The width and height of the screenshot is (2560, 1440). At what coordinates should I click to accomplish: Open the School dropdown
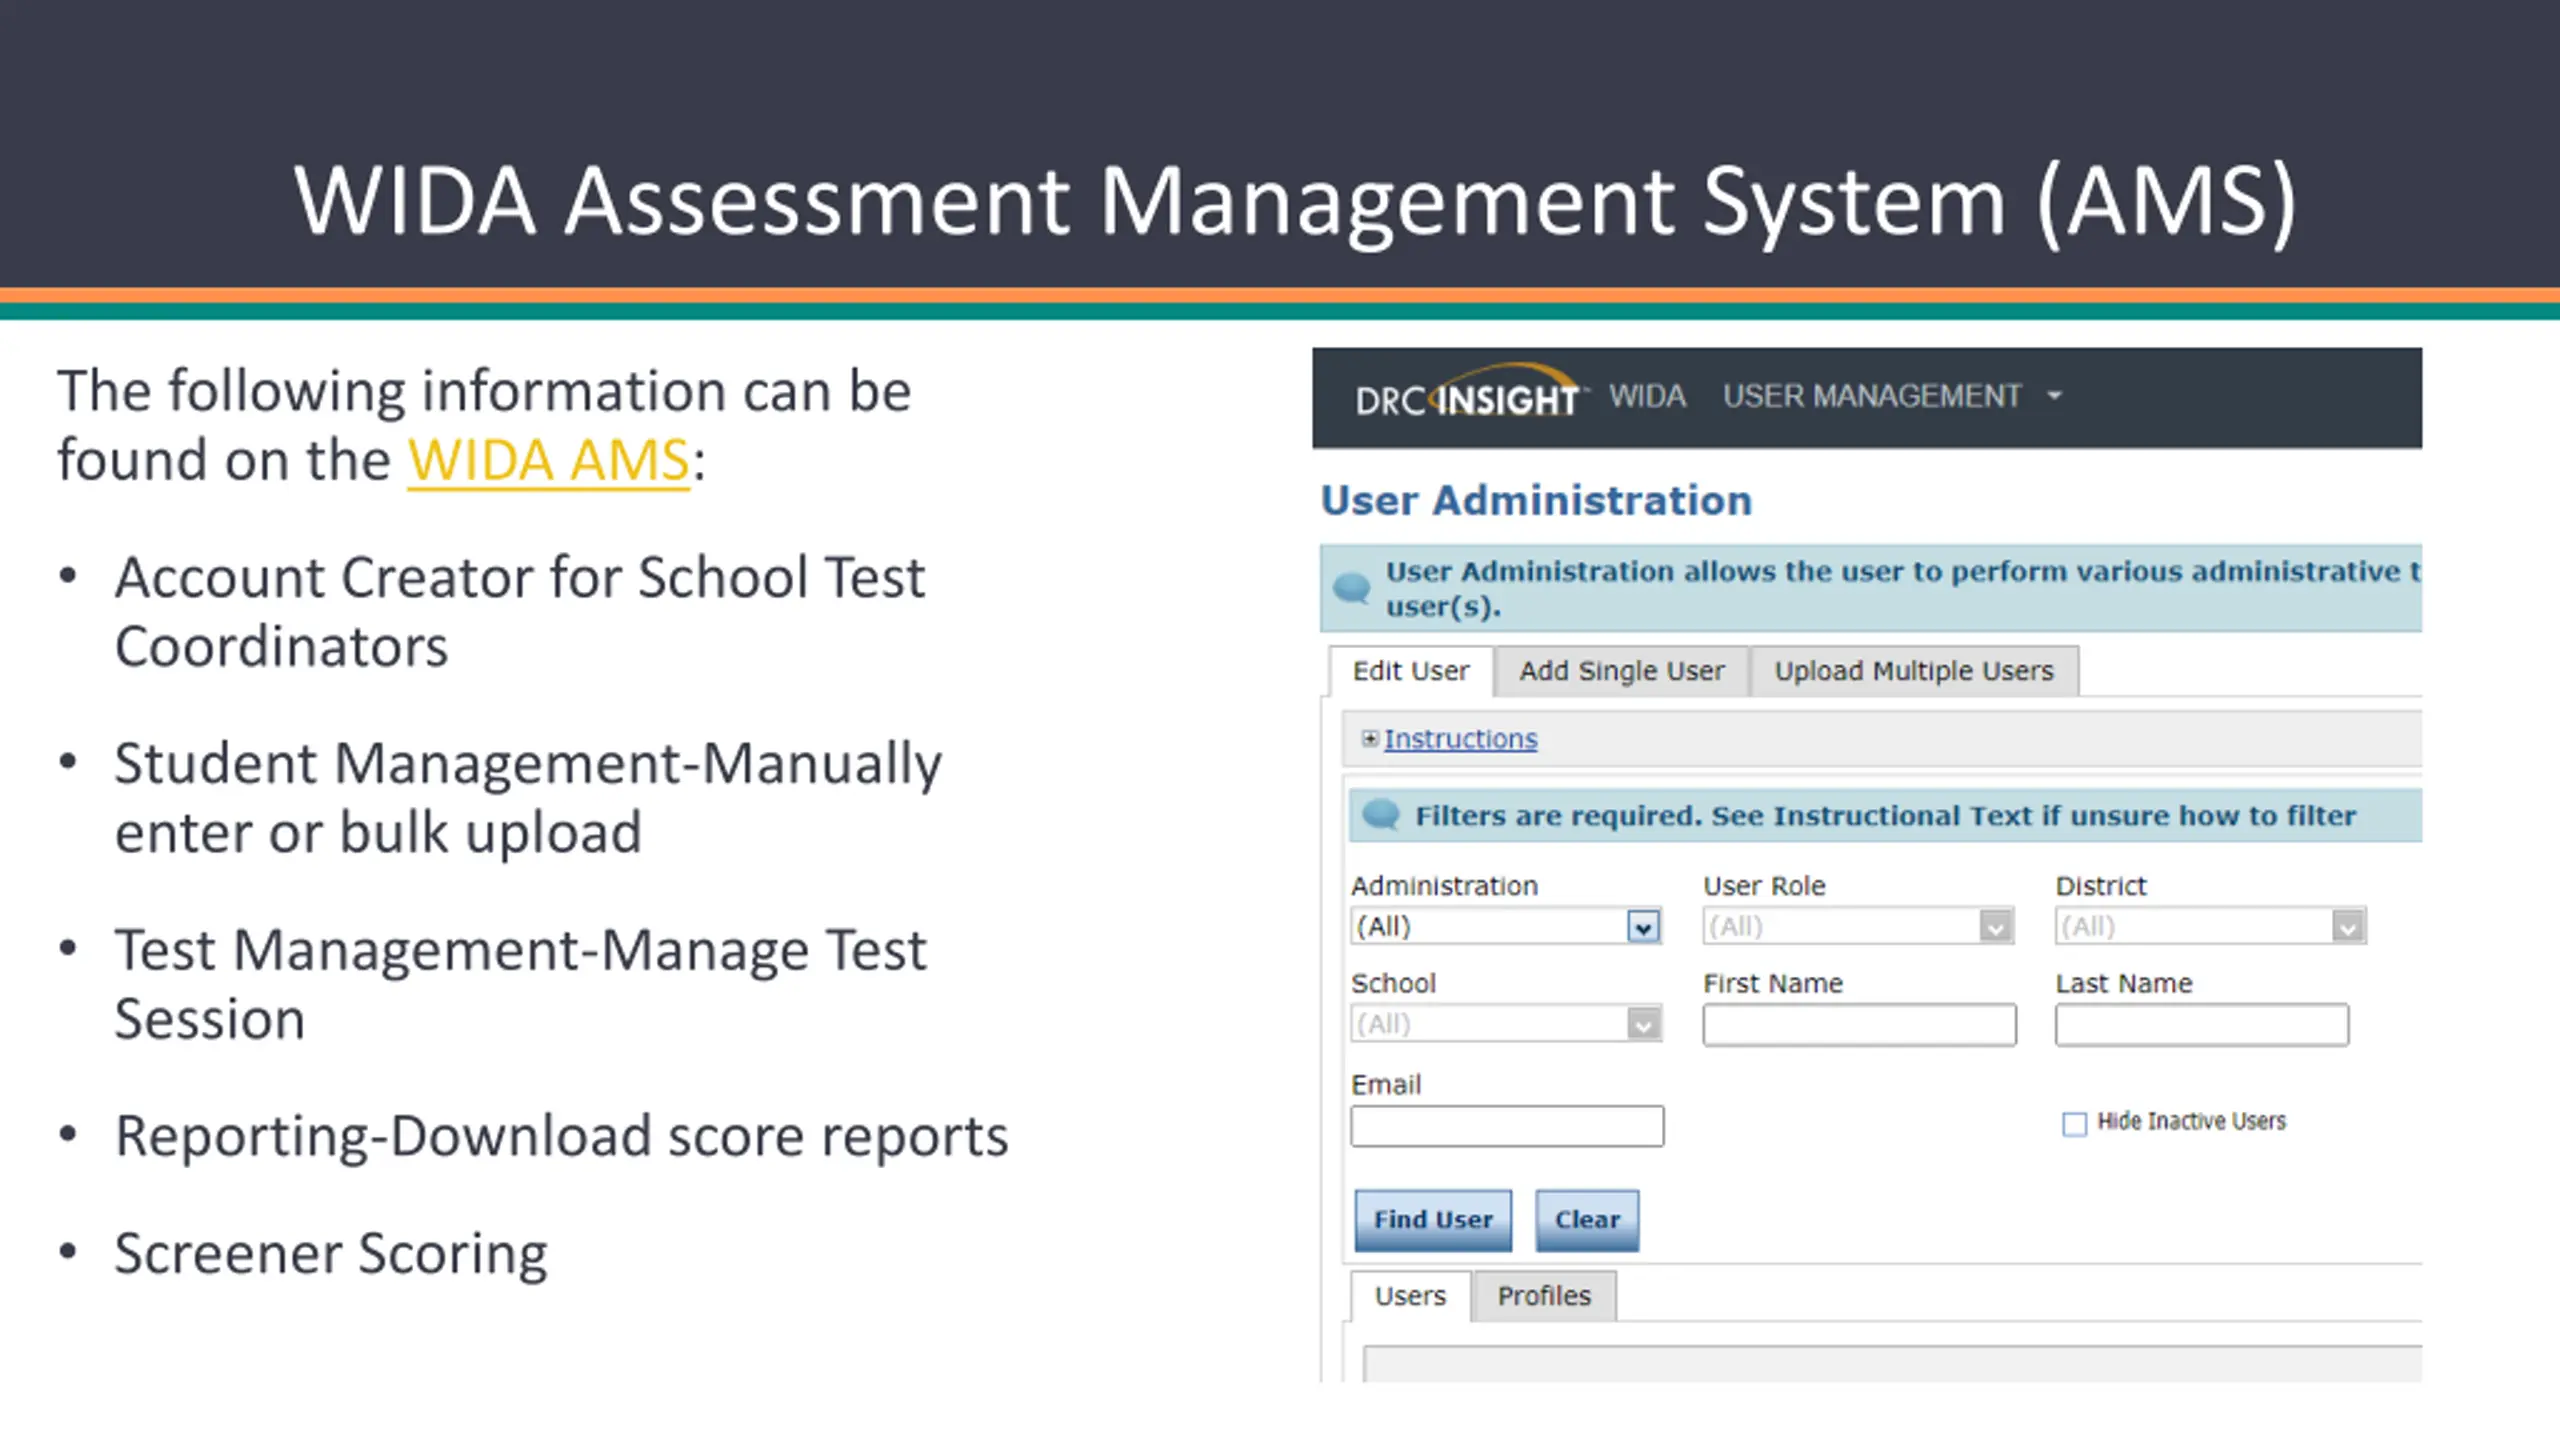[x=1642, y=1025]
